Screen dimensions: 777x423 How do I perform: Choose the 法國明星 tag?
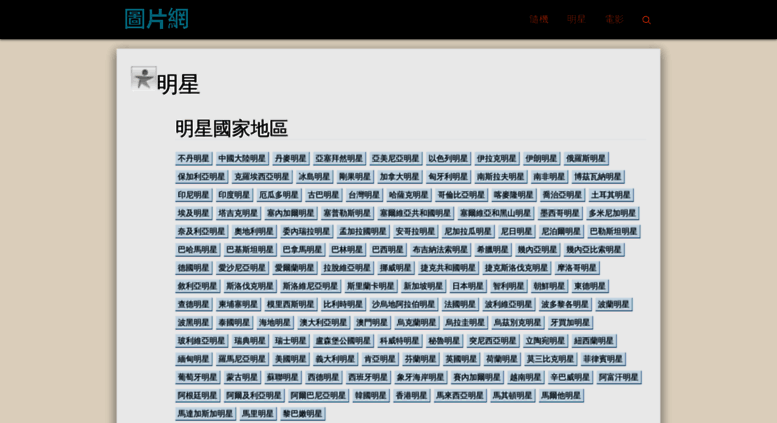(460, 305)
